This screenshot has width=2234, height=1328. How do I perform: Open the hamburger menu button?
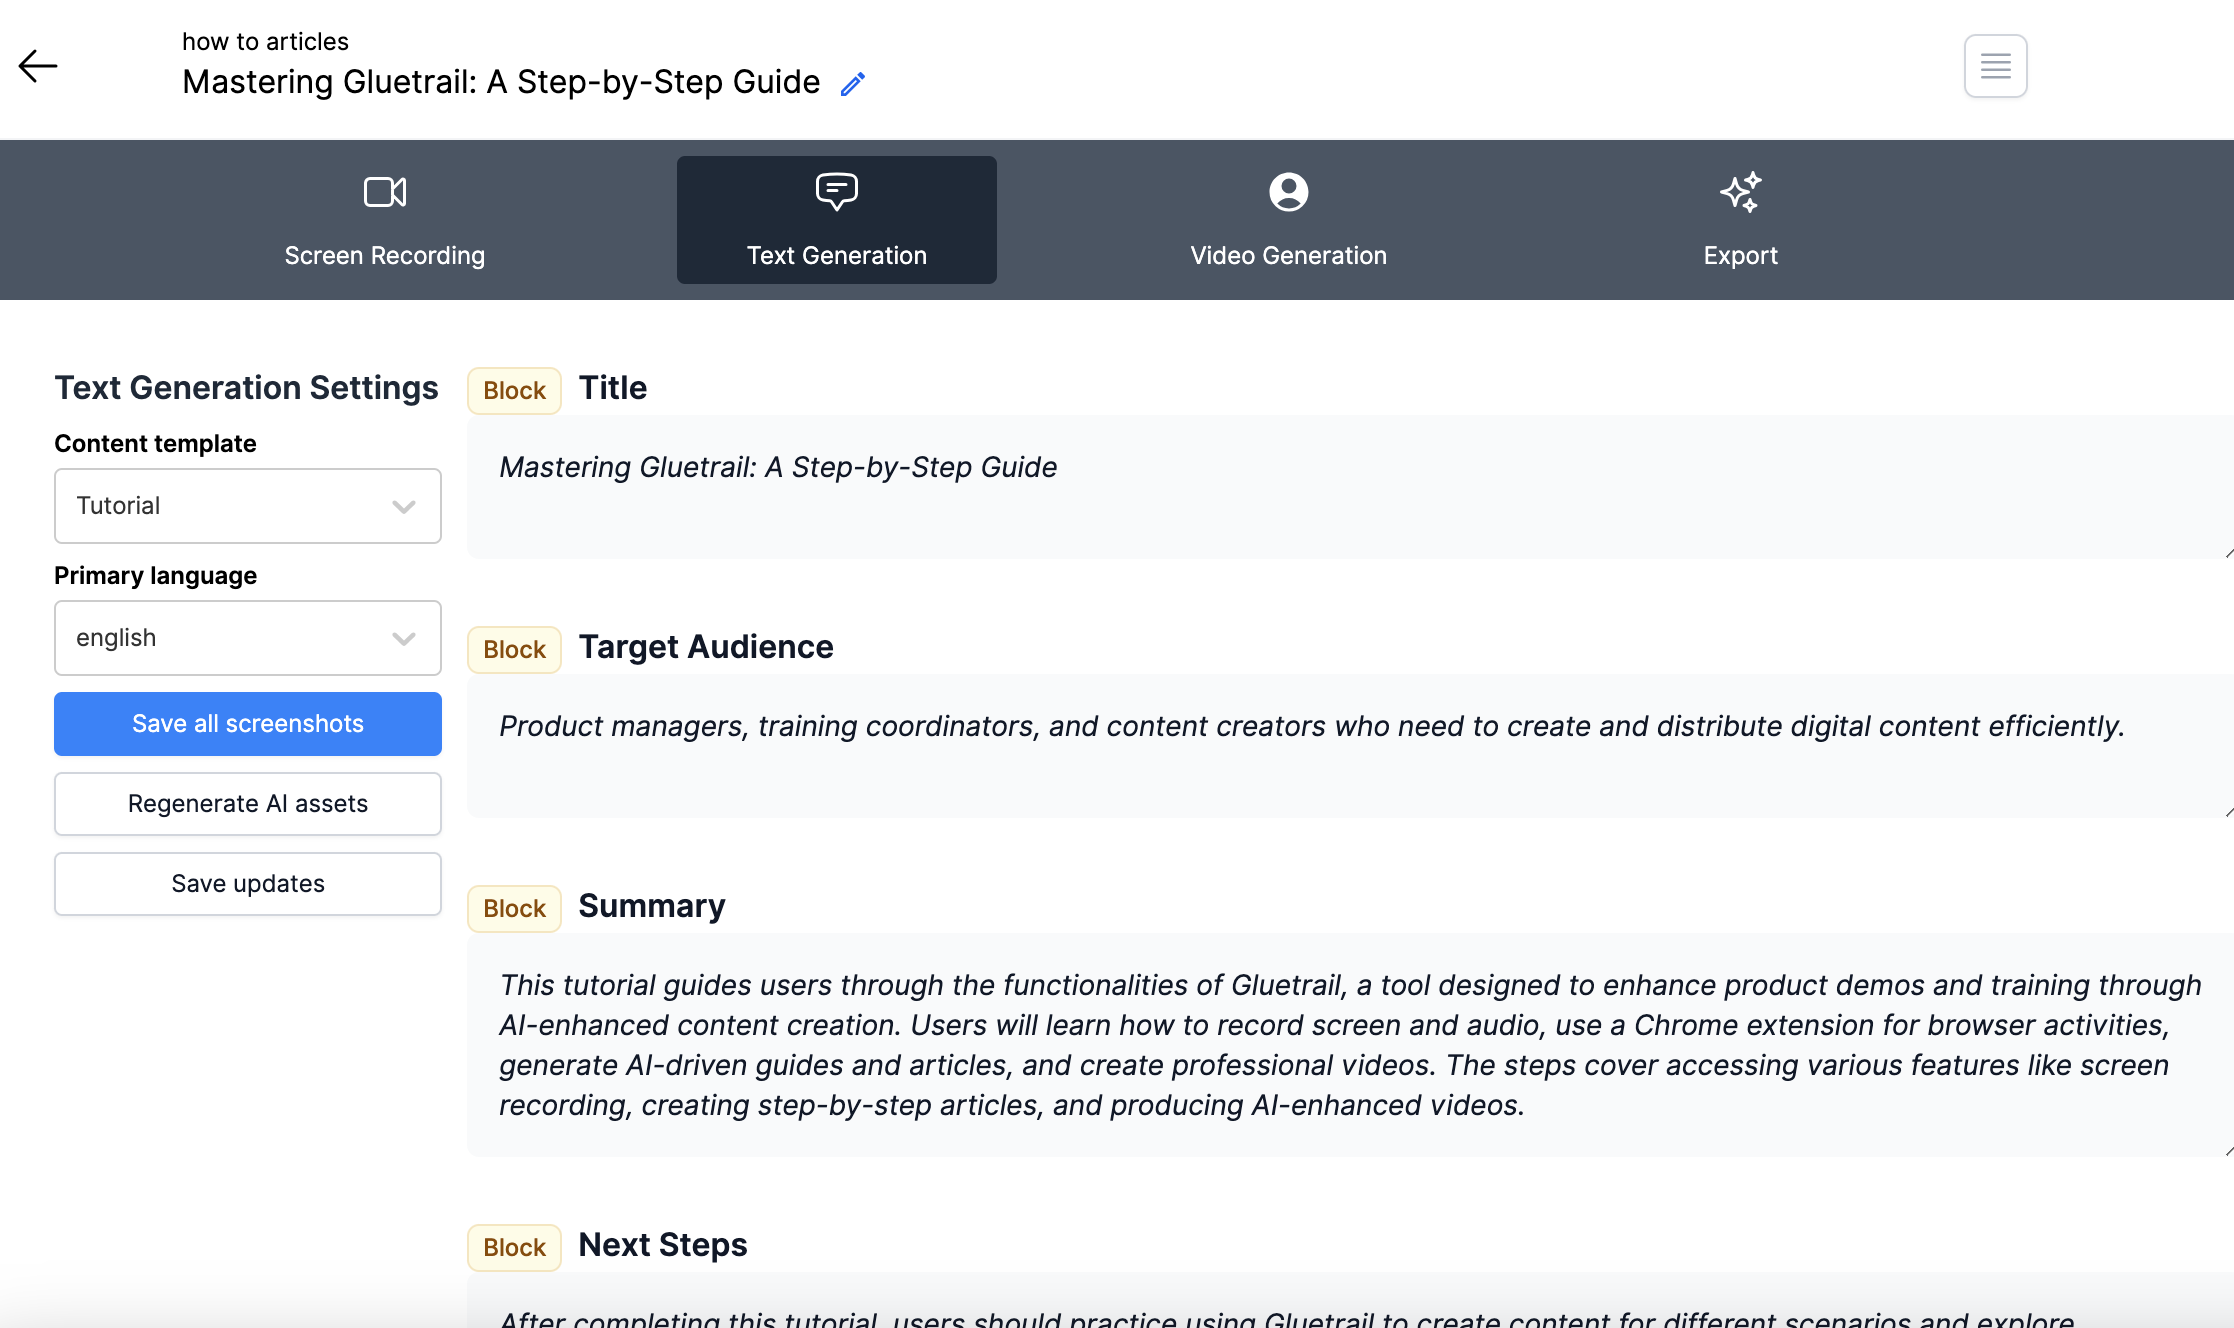[x=1995, y=66]
